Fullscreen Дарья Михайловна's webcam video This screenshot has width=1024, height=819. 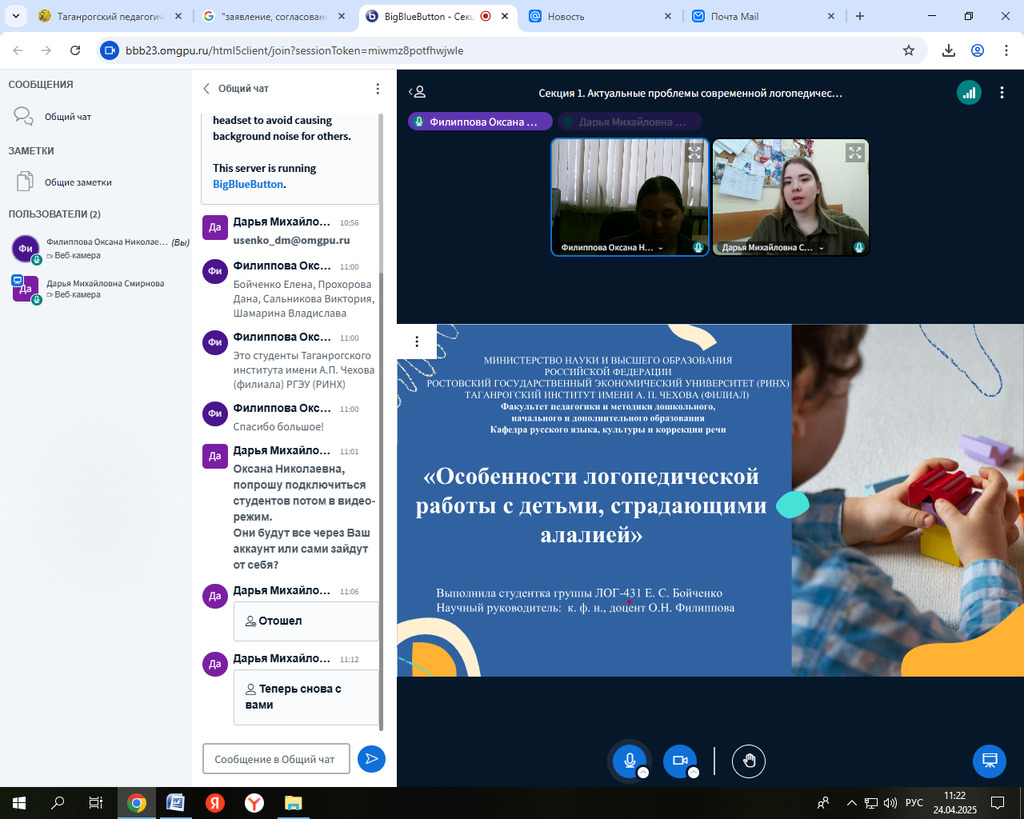click(x=854, y=153)
